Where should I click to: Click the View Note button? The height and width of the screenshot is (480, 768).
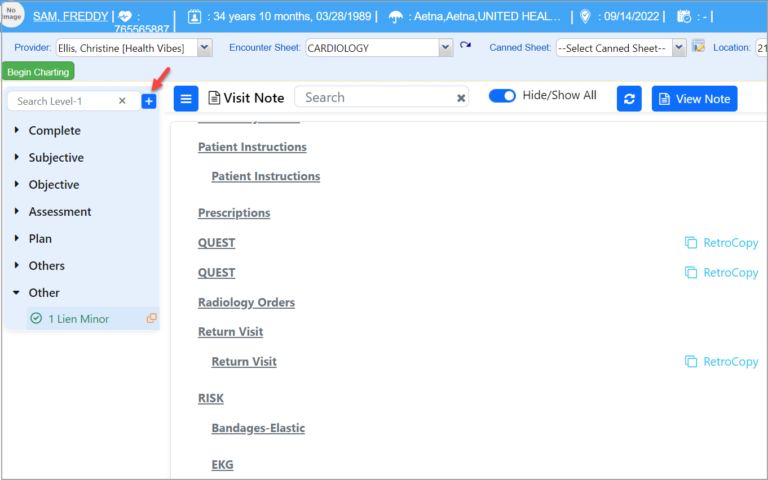[x=694, y=98]
